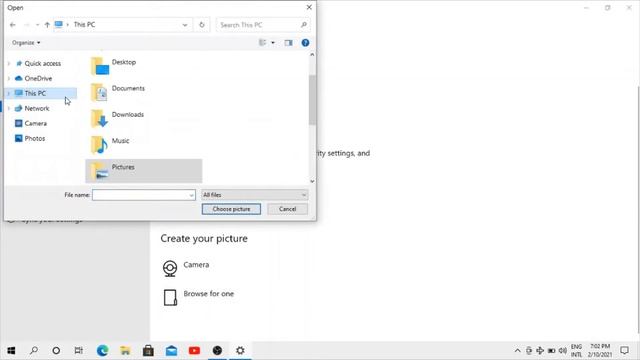
Task: Select the Desktop folder icon
Action: (x=100, y=66)
